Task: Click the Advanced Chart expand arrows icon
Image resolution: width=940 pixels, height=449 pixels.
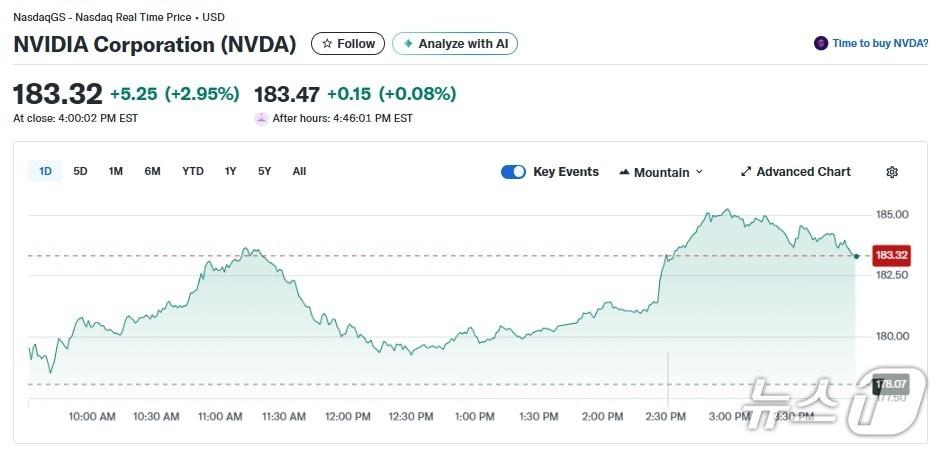Action: (x=745, y=172)
